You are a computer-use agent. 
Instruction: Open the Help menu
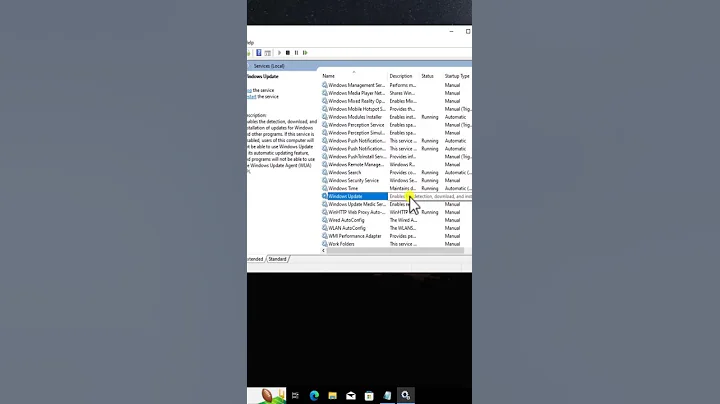[x=250, y=43]
